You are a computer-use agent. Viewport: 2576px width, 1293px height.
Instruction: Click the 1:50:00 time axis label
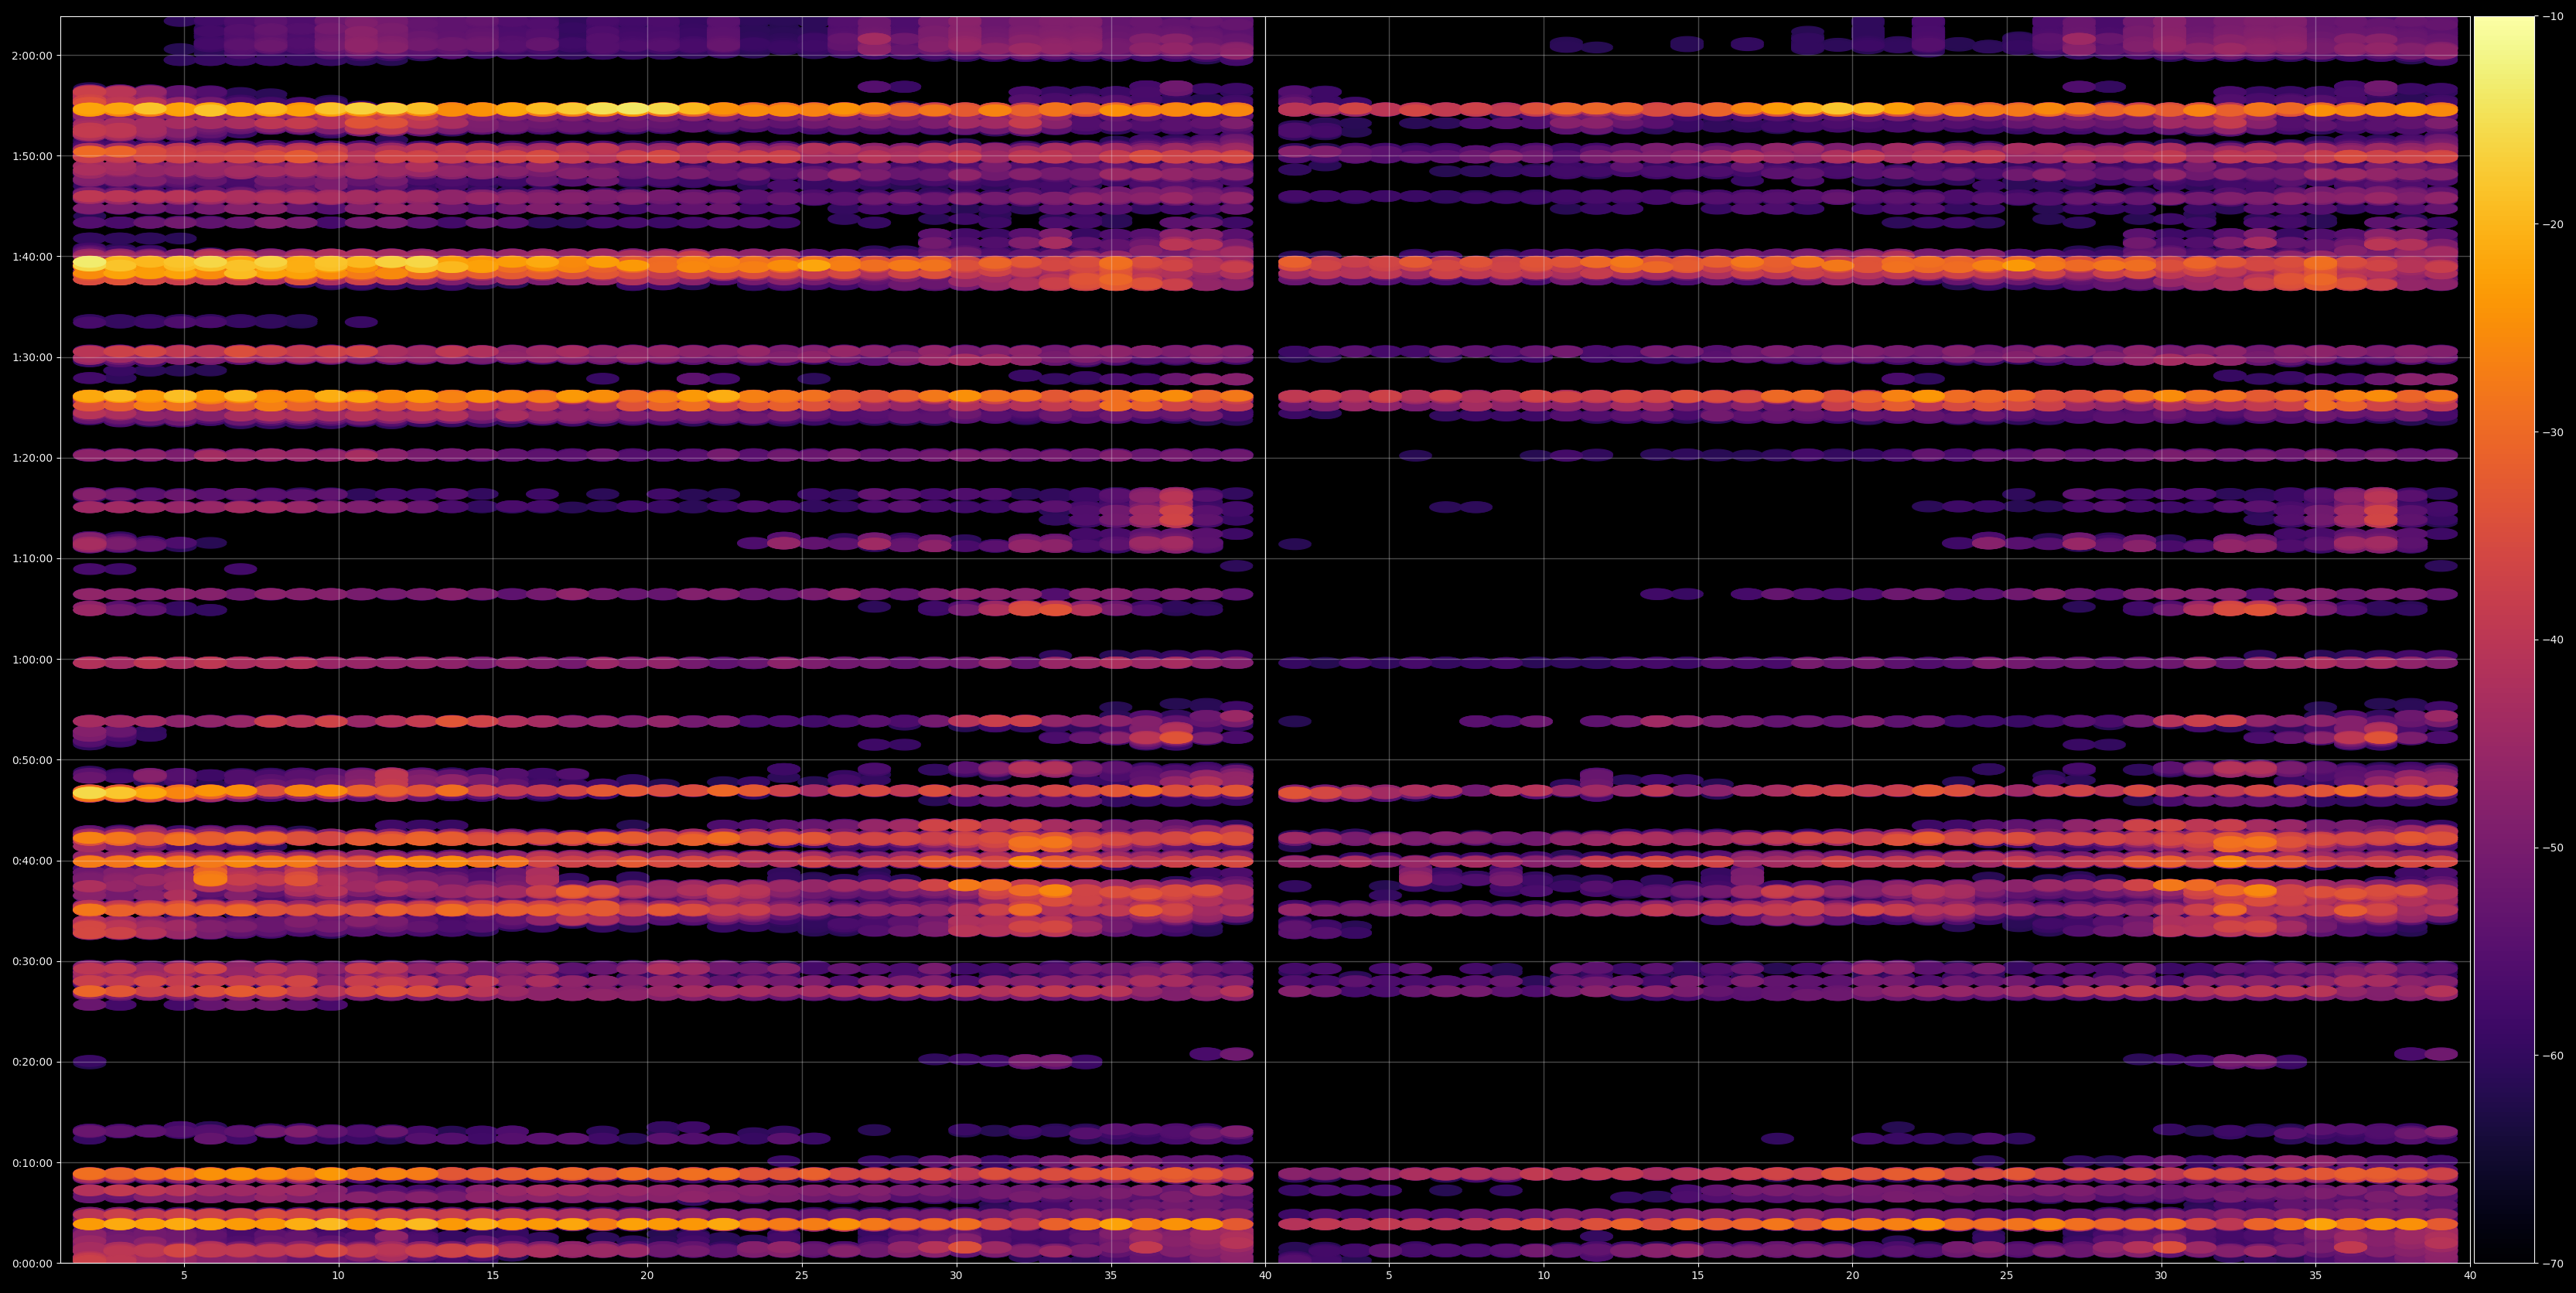tap(32, 156)
